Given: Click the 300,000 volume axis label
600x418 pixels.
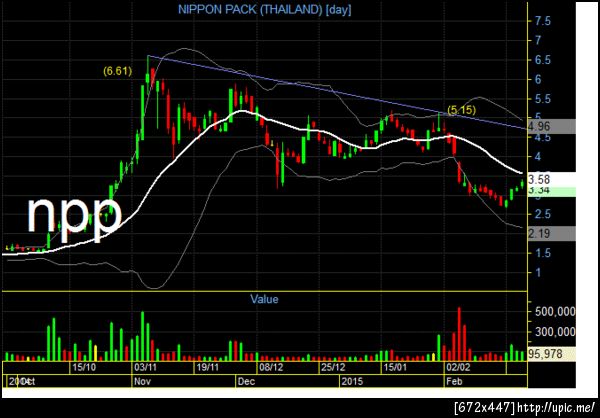Looking at the screenshot, I should click(555, 331).
